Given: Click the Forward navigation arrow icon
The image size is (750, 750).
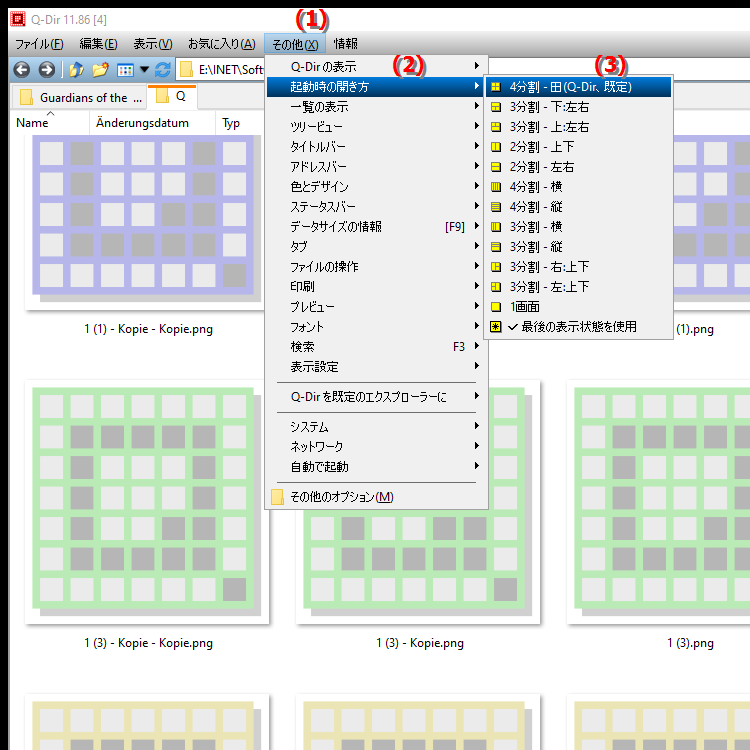Looking at the screenshot, I should click(46, 70).
